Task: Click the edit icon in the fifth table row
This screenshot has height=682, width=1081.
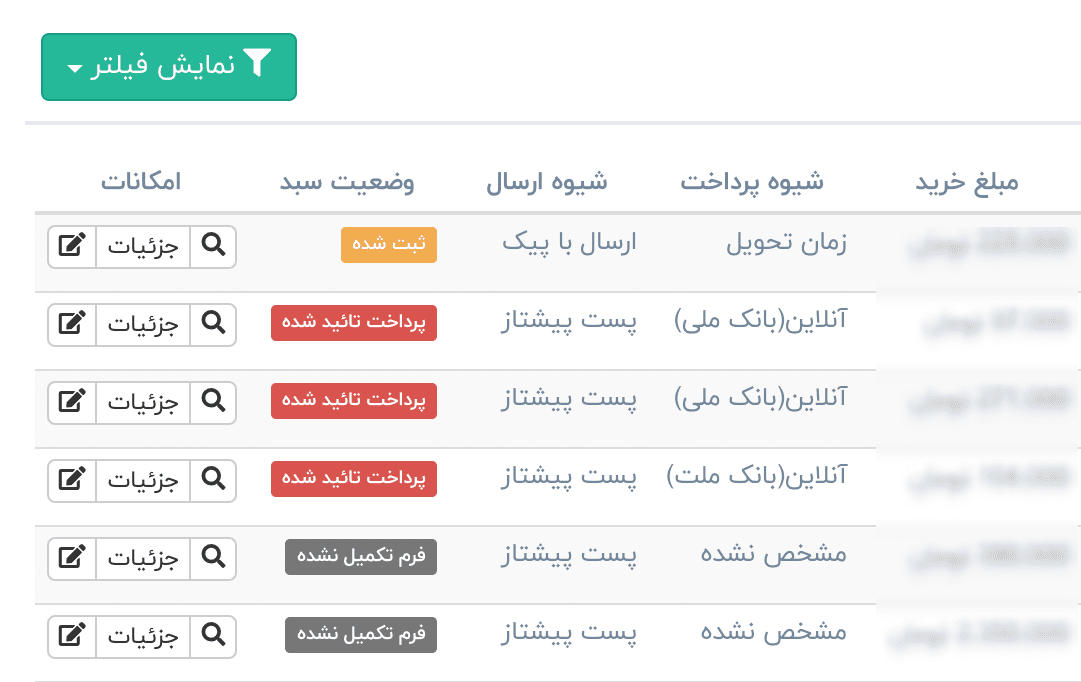Action: [72, 559]
